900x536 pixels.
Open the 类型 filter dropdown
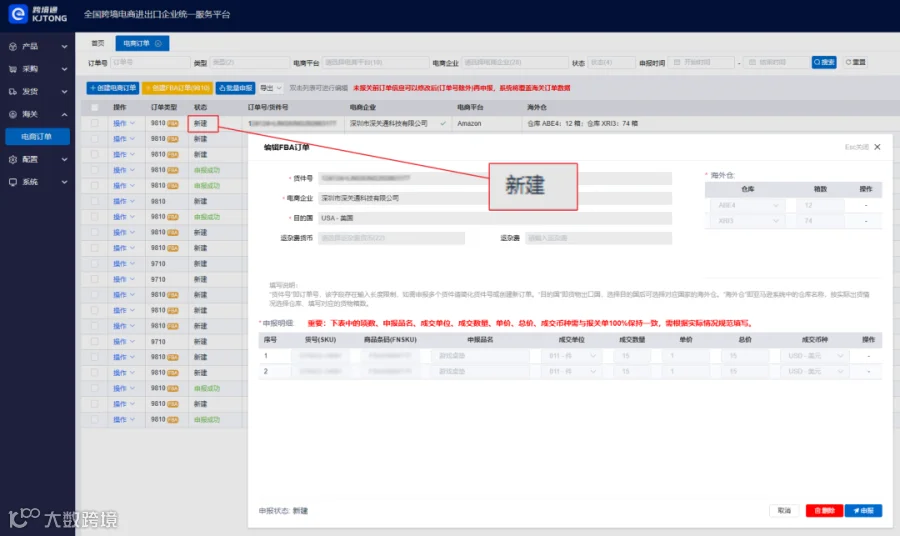pyautogui.click(x=249, y=62)
